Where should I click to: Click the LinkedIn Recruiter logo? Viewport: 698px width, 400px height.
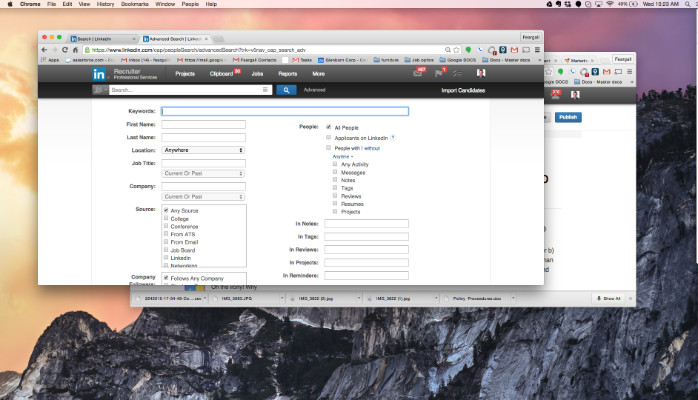pos(99,74)
